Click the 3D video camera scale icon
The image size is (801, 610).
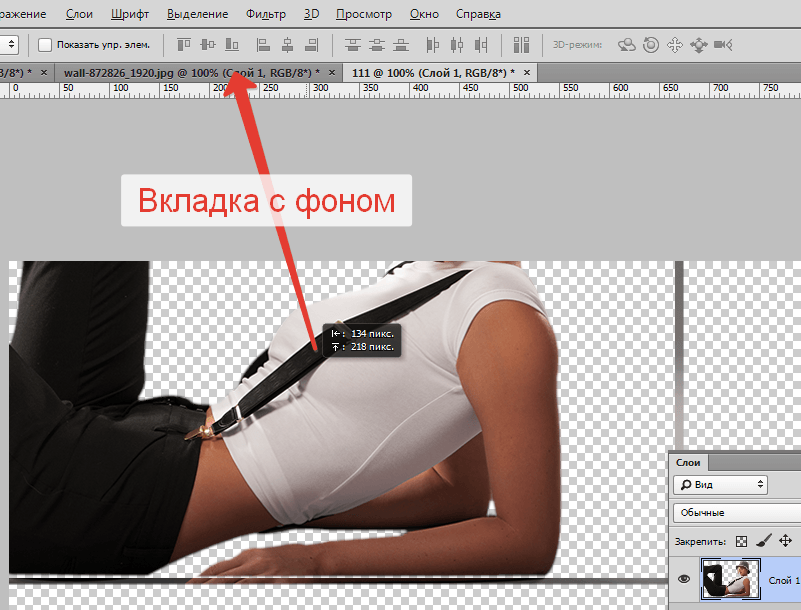pyautogui.click(x=724, y=45)
